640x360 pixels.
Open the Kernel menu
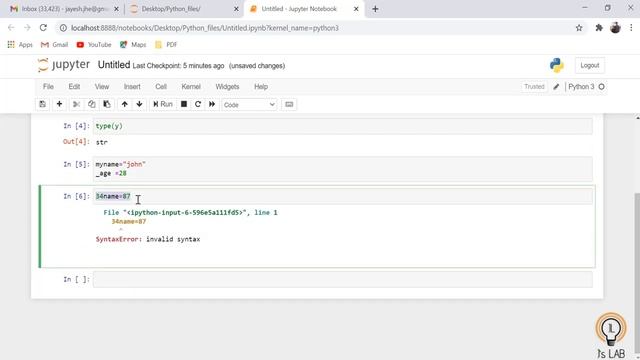coord(191,87)
